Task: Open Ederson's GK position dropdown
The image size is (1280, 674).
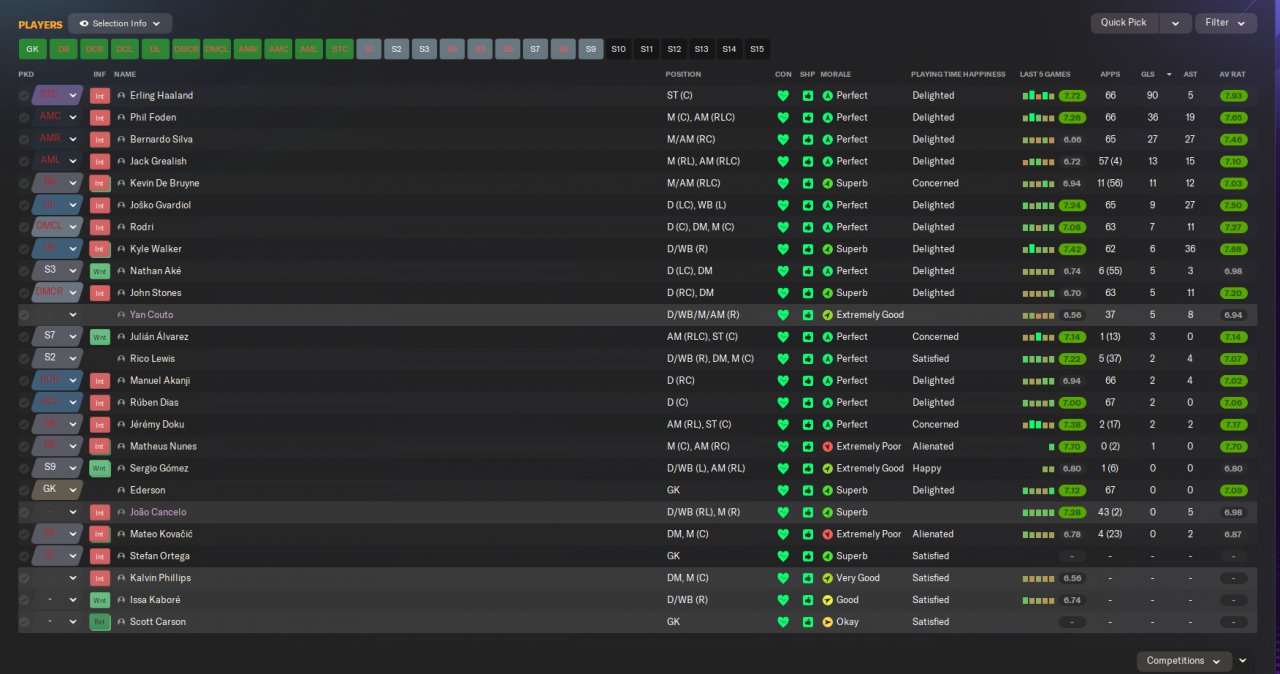Action: click(x=58, y=490)
